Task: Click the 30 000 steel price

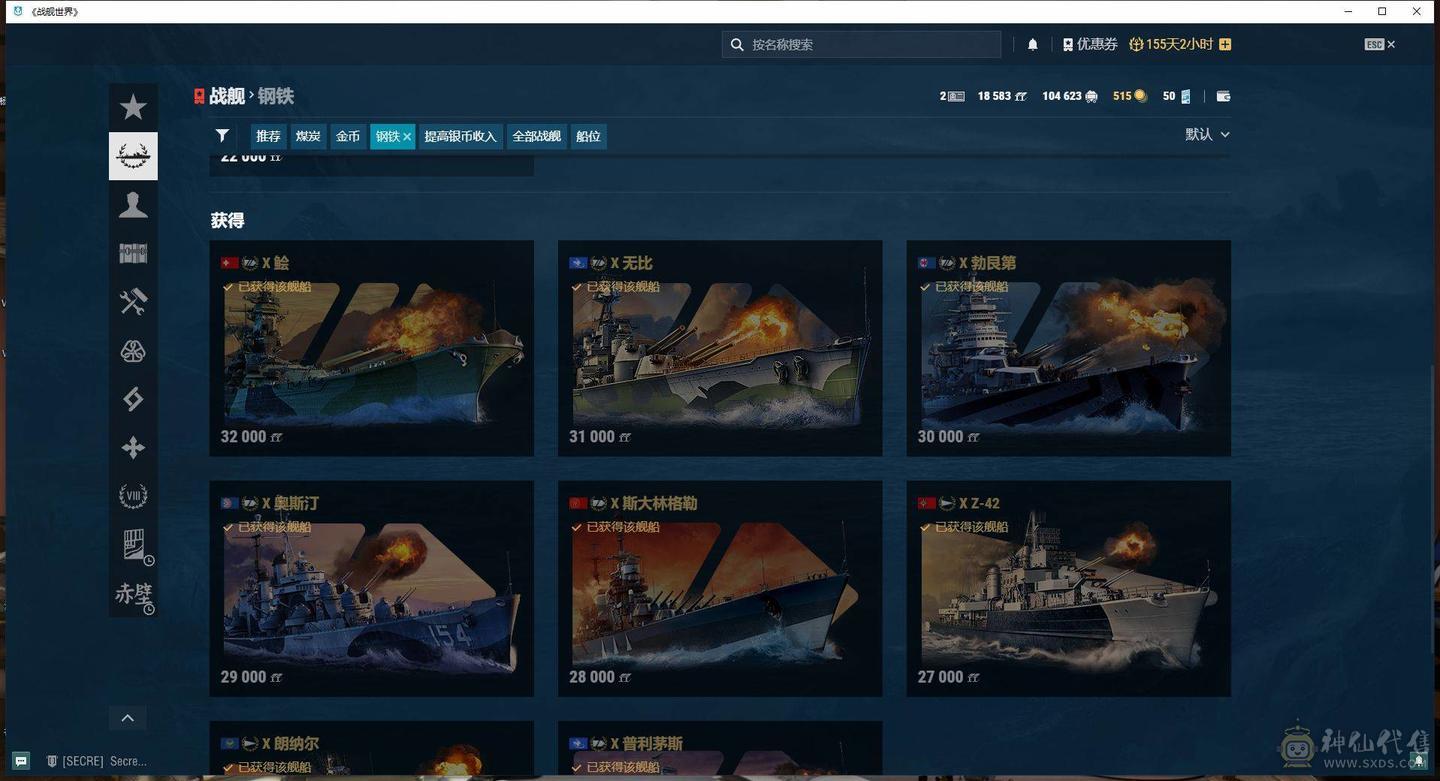Action: click(x=949, y=437)
